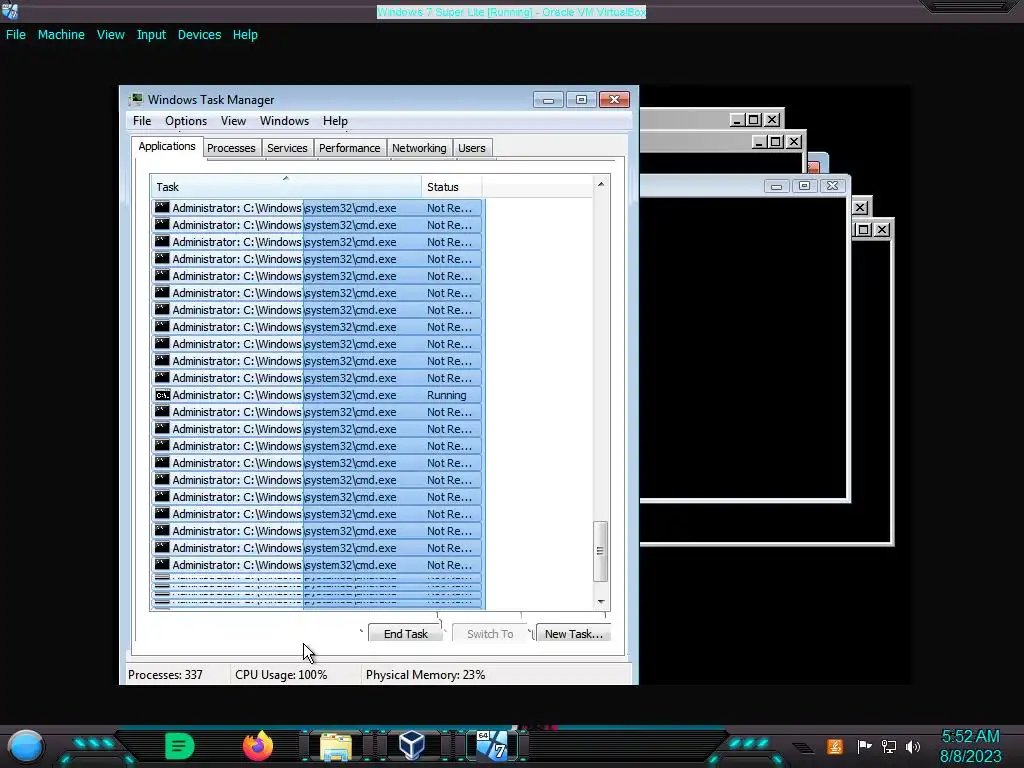Click the End Task button
This screenshot has height=768, width=1024.
(x=406, y=633)
